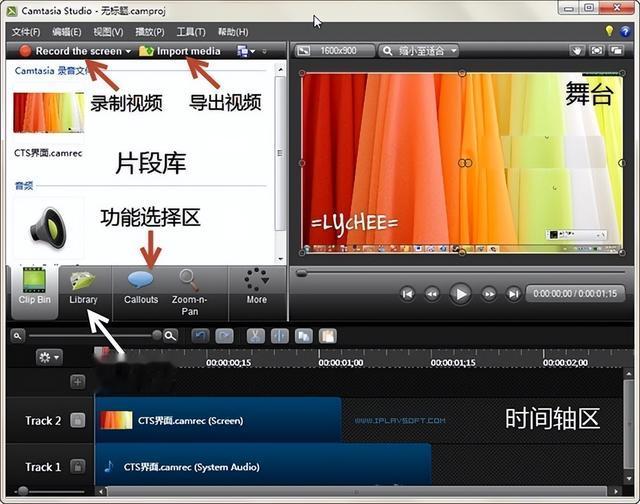
Task: Click the toolbar options overflow arrow
Action: (x=264, y=51)
